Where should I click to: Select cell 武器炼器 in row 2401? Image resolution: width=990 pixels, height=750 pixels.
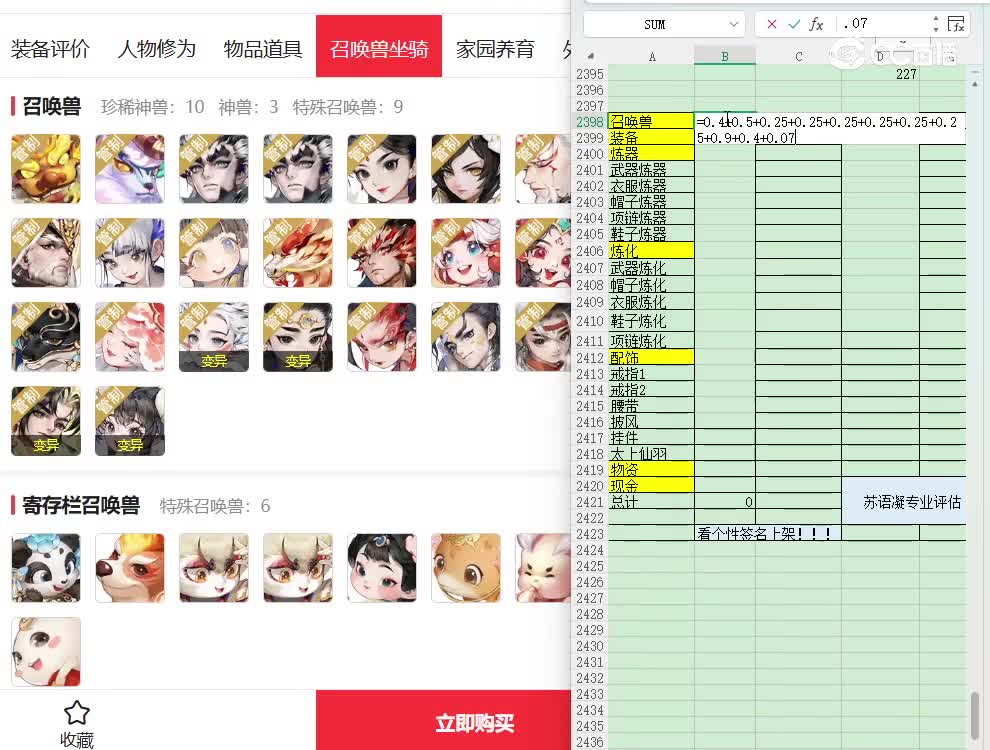click(x=651, y=170)
